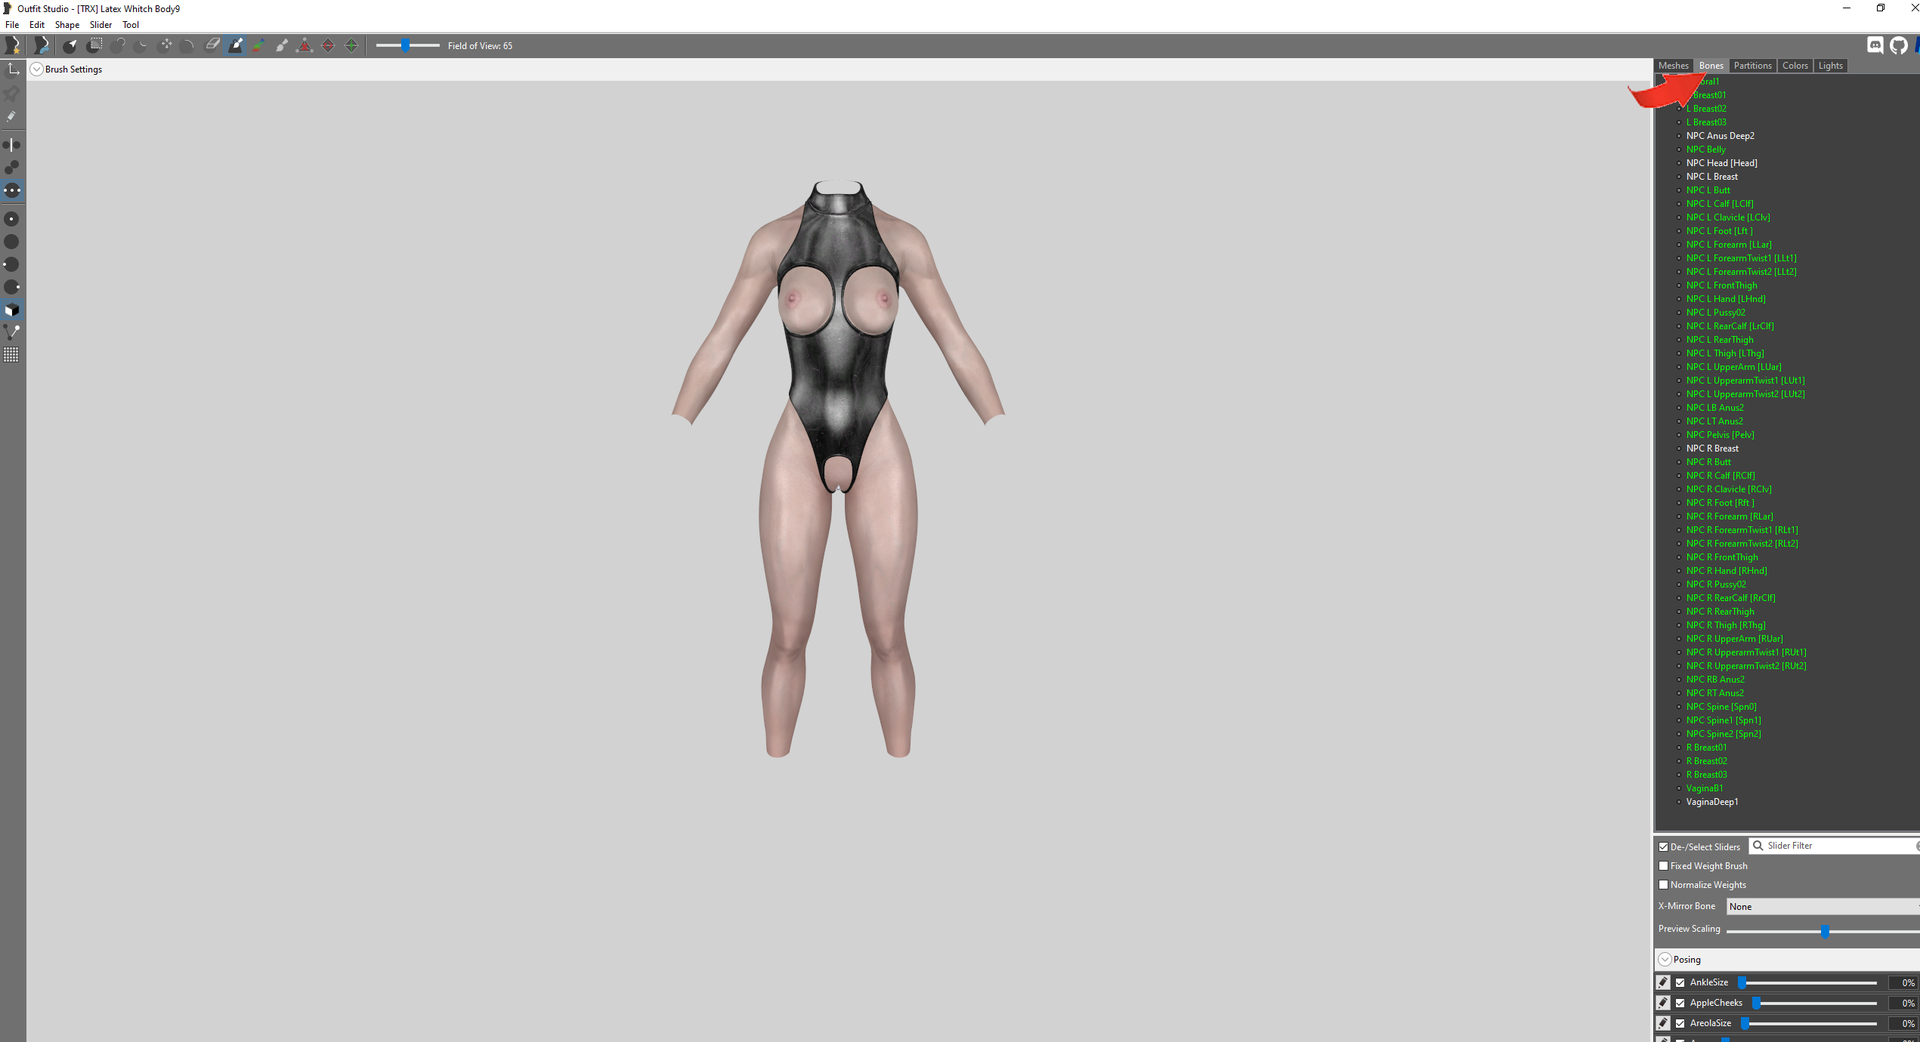Uncheck the AnkleSize slider checkbox
Screen dimensions: 1920x1042
tap(1680, 983)
